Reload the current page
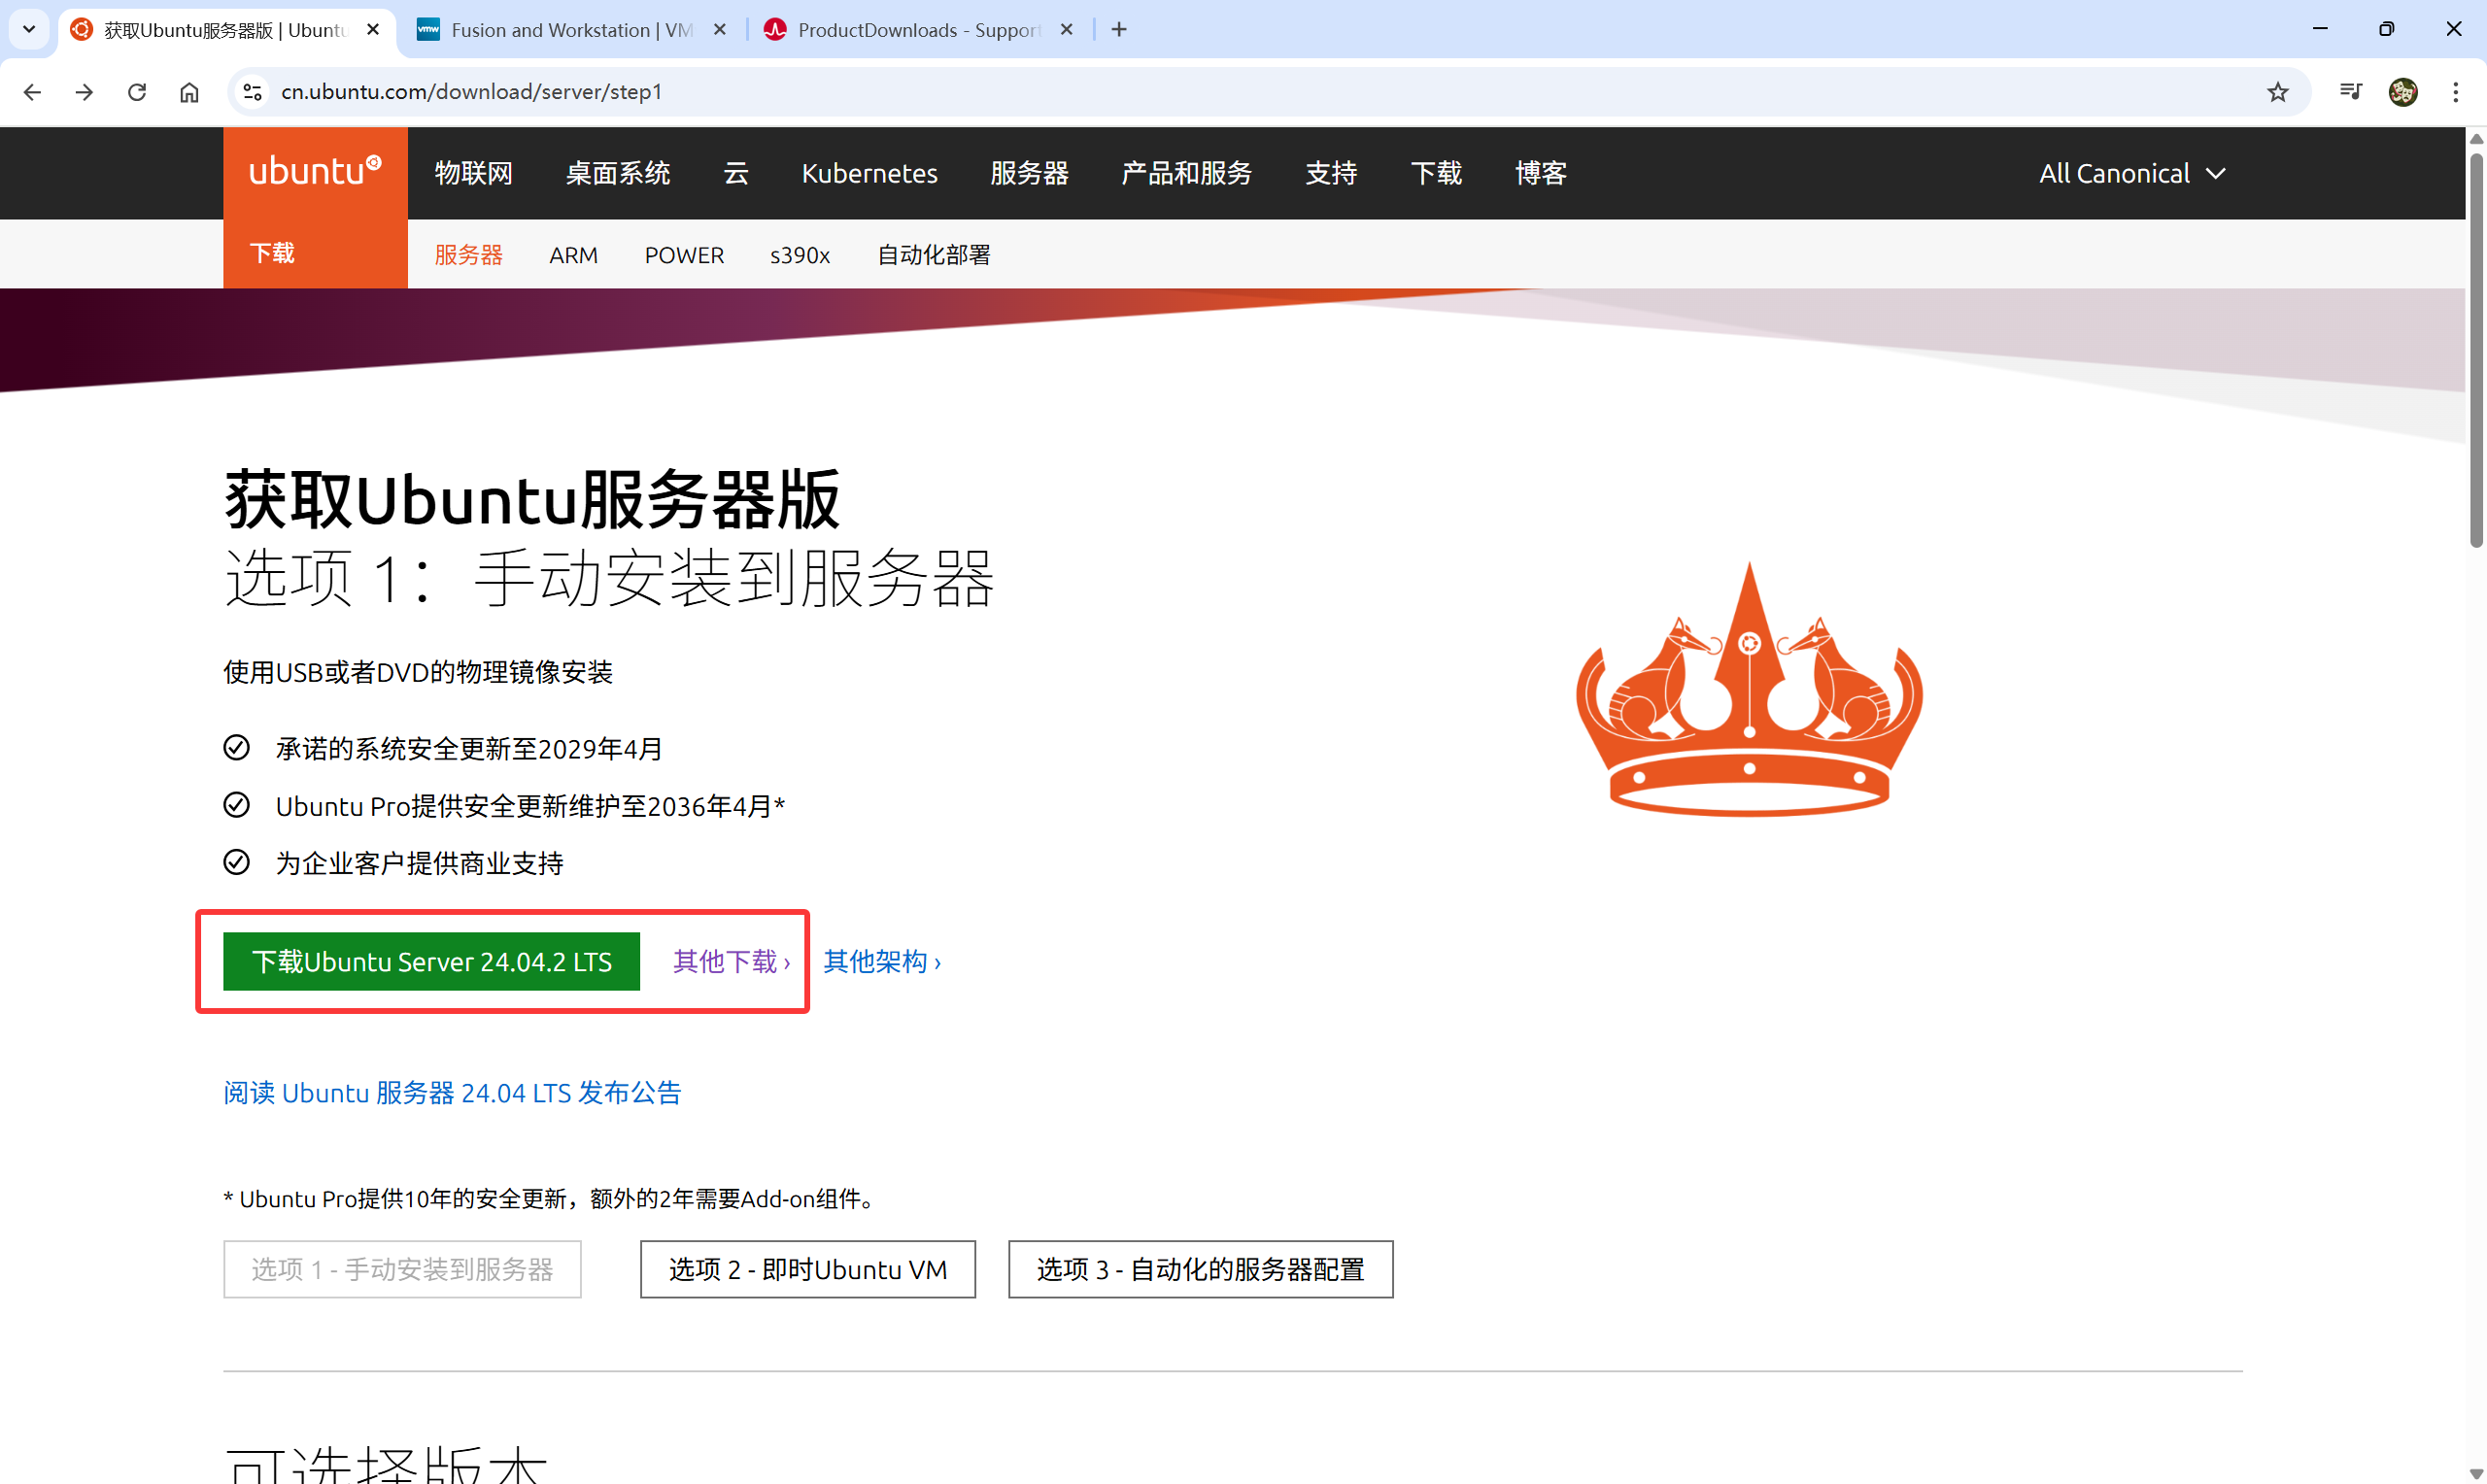2487x1484 pixels. [137, 91]
